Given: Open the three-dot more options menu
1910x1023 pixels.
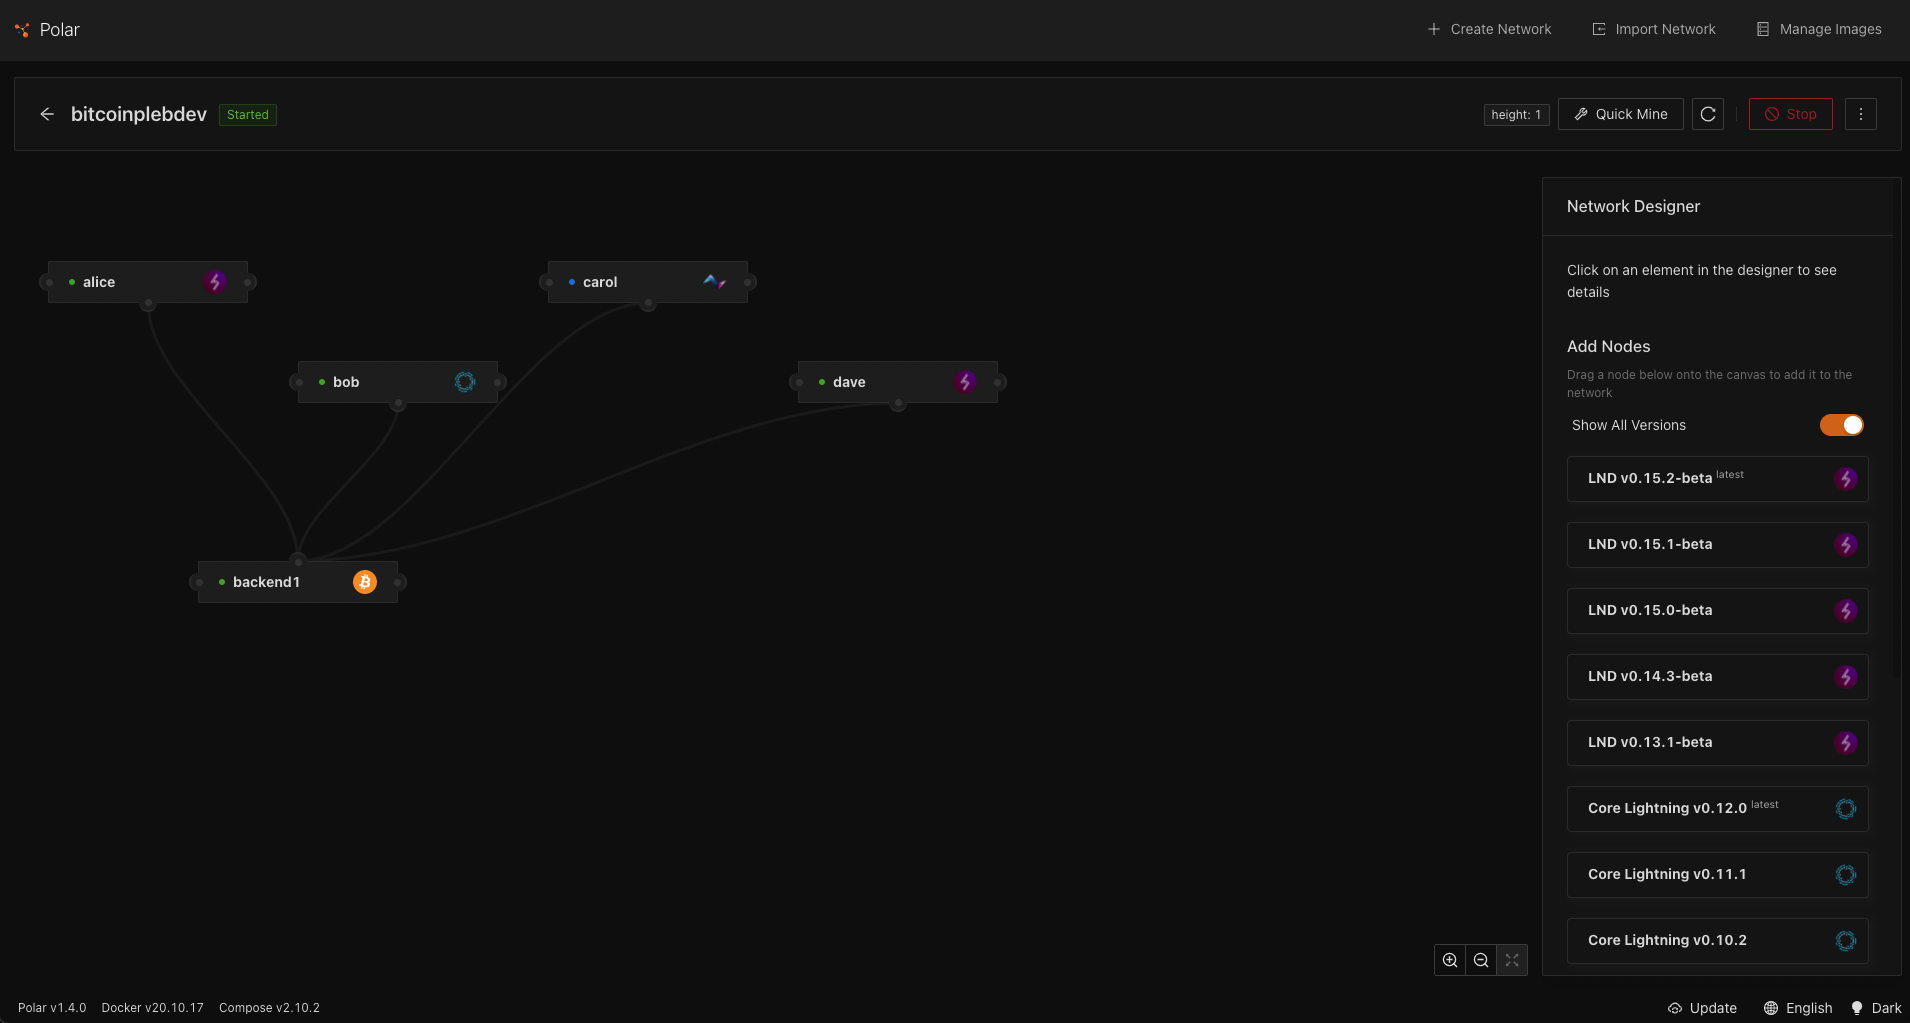Looking at the screenshot, I should click(1861, 114).
